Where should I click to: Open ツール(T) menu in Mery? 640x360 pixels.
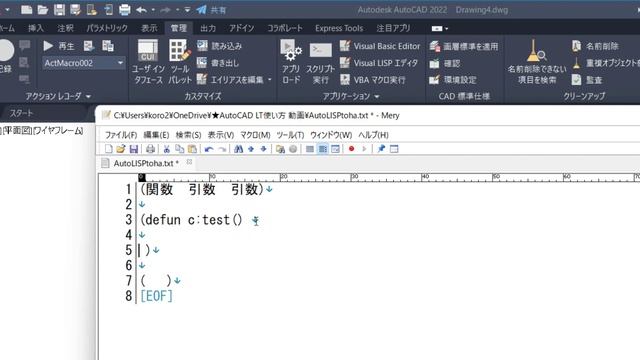[x=290, y=135]
